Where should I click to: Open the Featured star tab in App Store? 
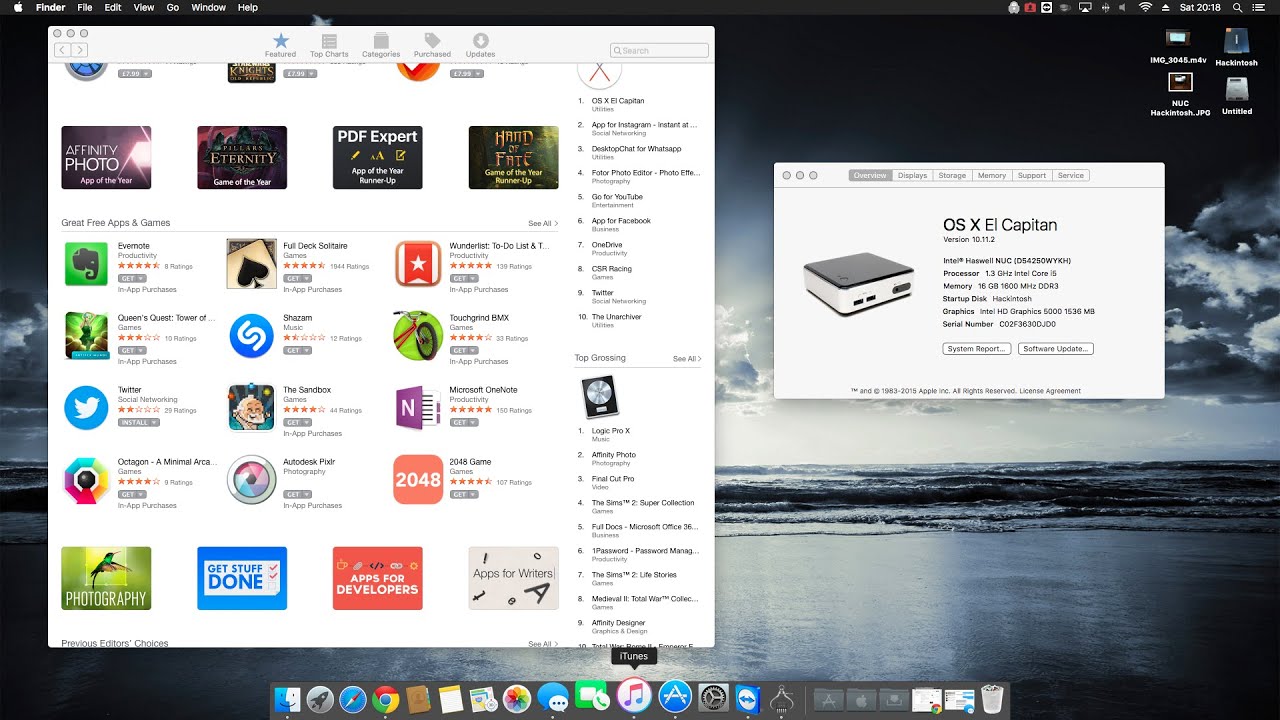280,44
